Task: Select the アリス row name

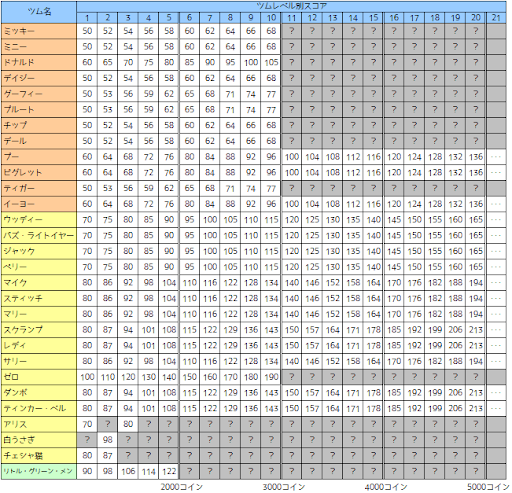Action: coord(39,424)
